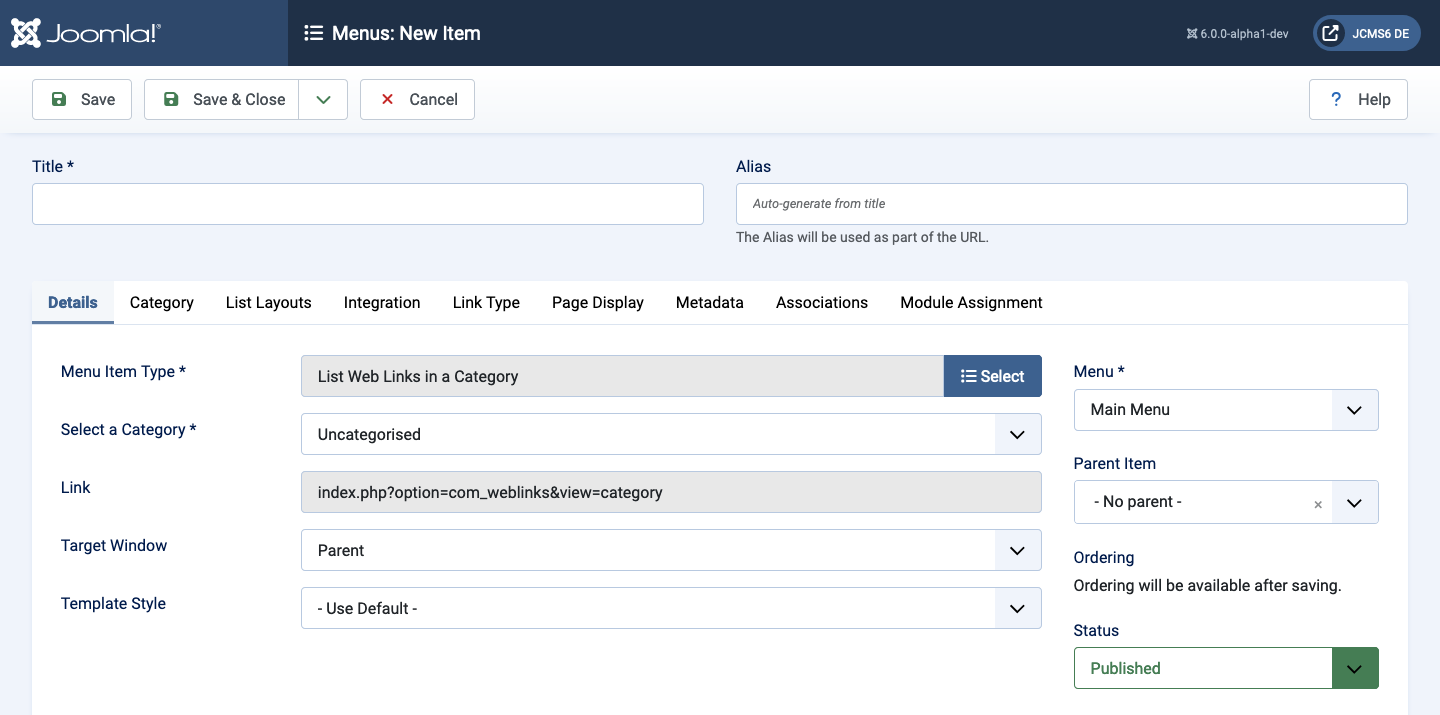This screenshot has height=715, width=1440.
Task: Click the menu list icon beside Menus: New Item
Action: (313, 33)
